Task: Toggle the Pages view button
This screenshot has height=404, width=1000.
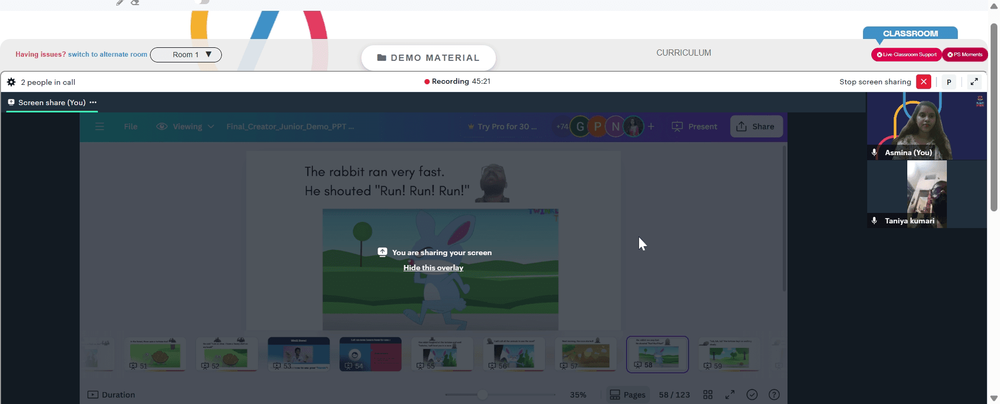Action: point(627,394)
